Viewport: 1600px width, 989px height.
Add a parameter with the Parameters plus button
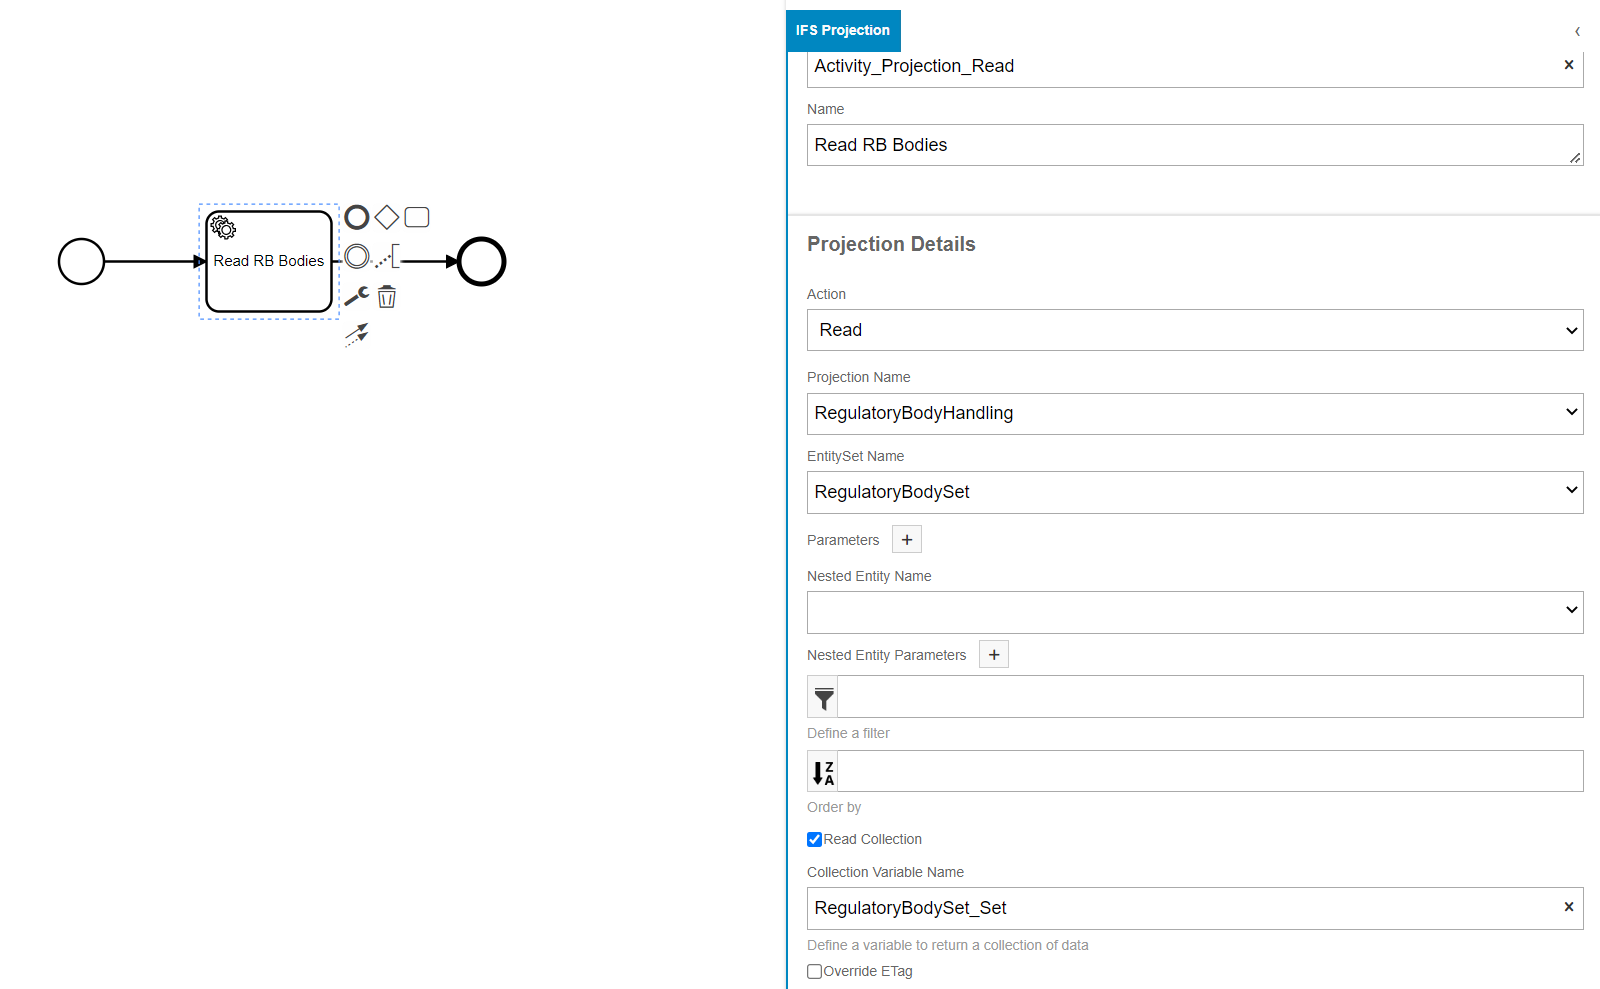point(907,540)
